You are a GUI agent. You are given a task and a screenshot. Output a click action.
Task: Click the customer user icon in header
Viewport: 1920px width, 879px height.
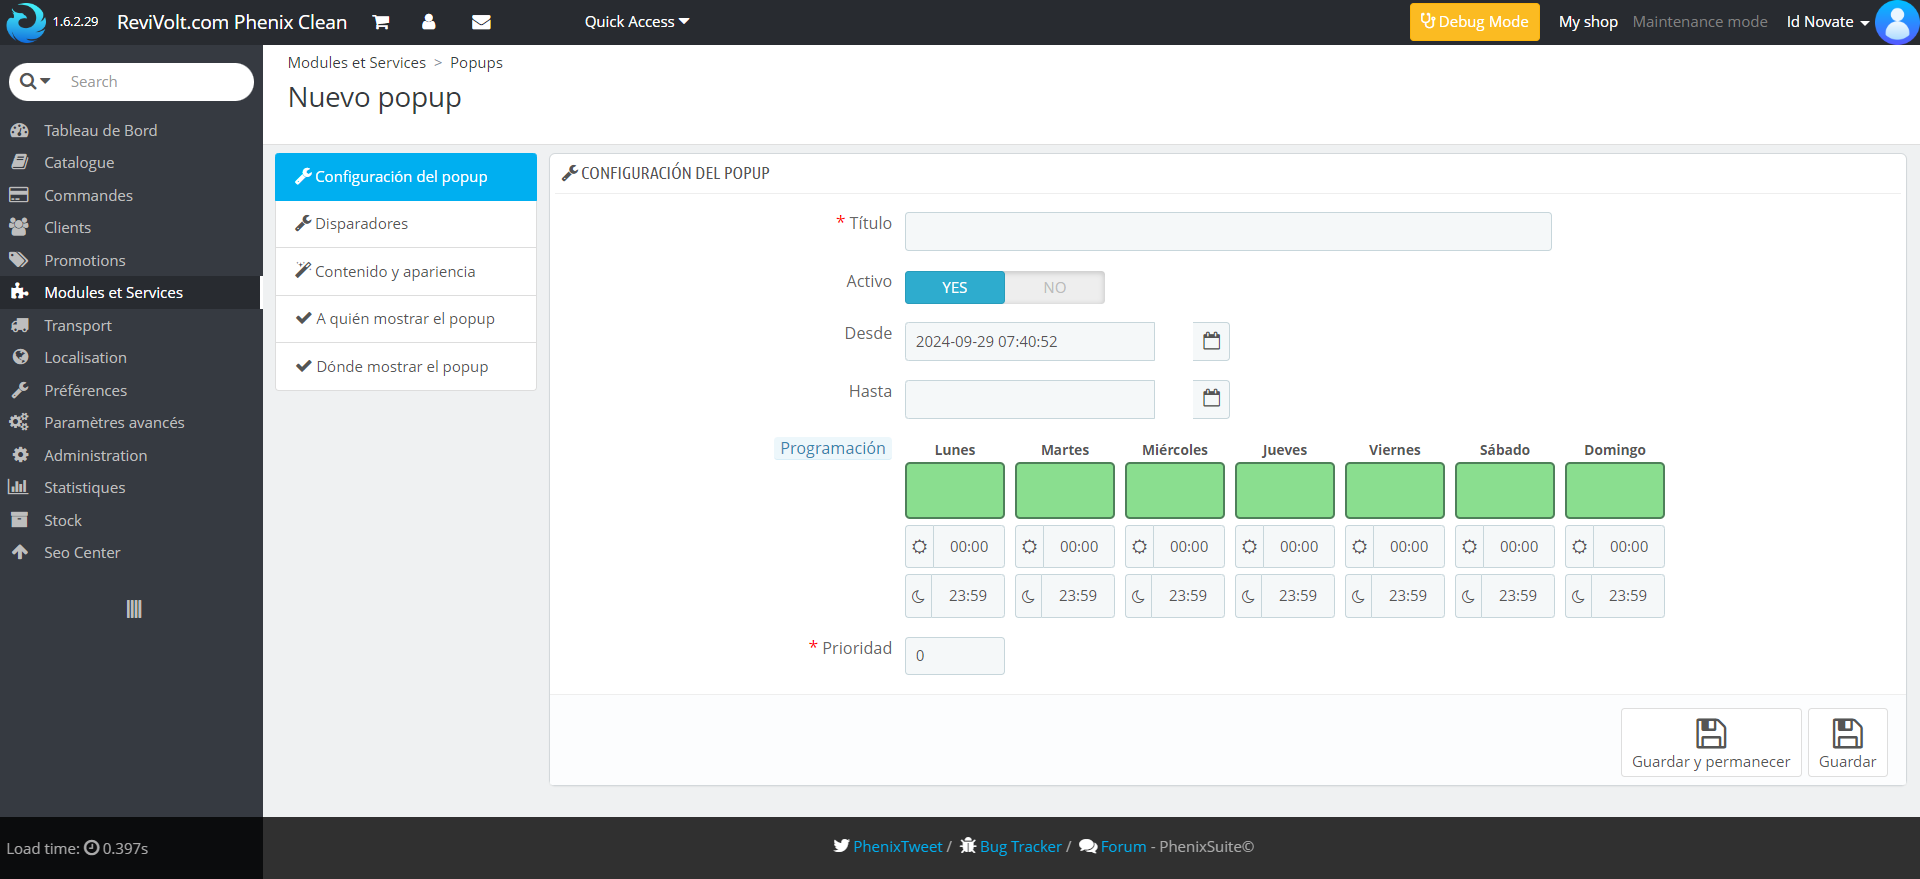[429, 22]
